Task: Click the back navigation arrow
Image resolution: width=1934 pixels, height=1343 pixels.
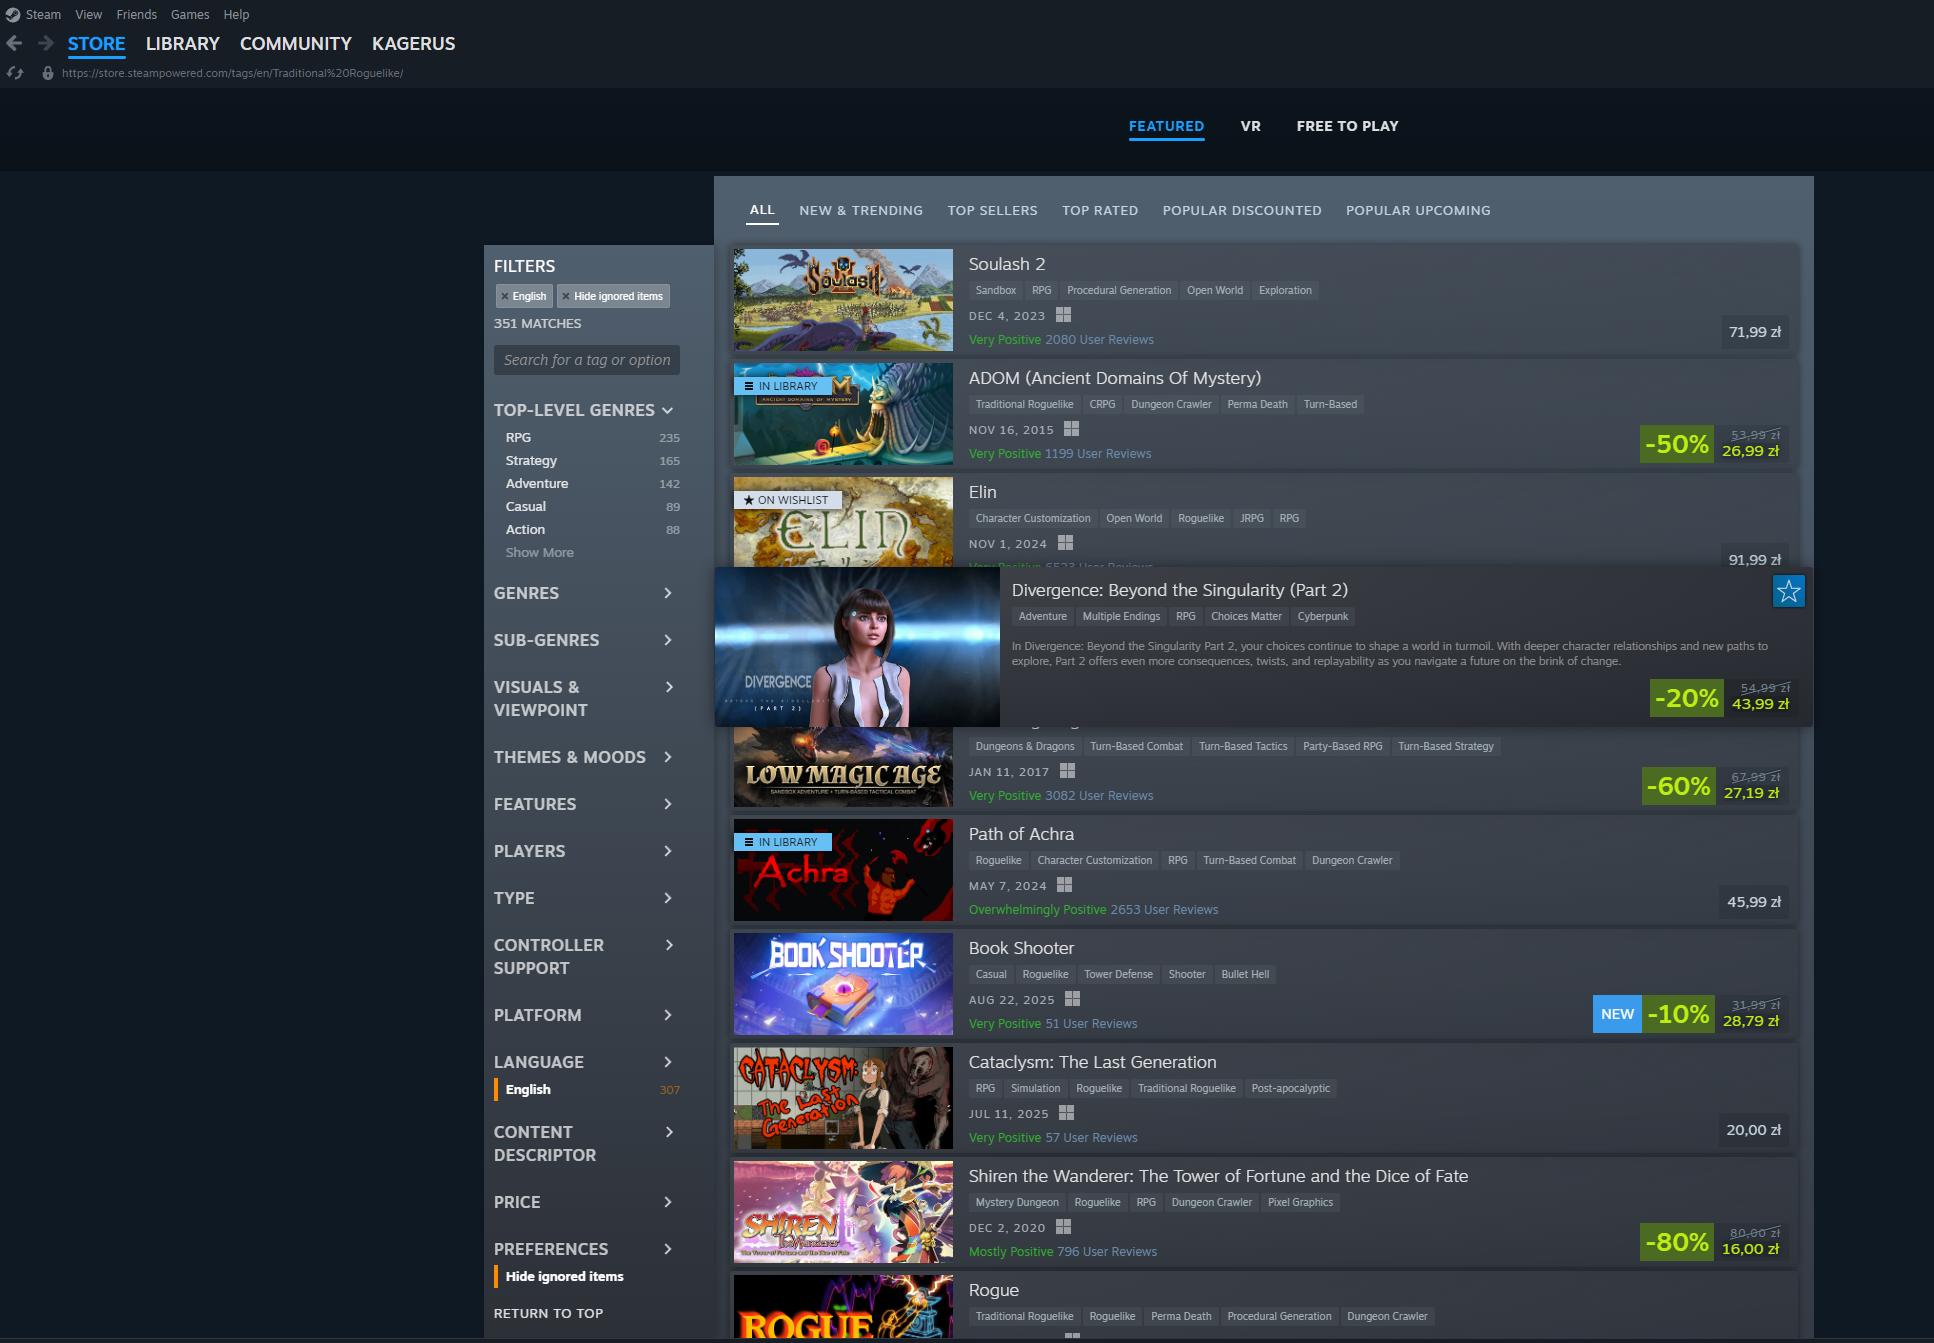Action: pos(14,43)
